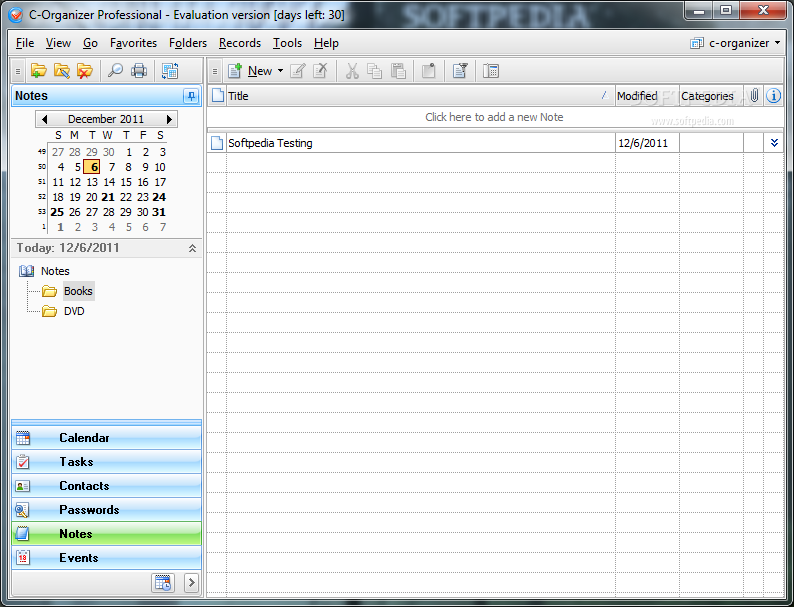This screenshot has width=794, height=607.
Task: Click the Delete record icon
Action: coord(321,71)
